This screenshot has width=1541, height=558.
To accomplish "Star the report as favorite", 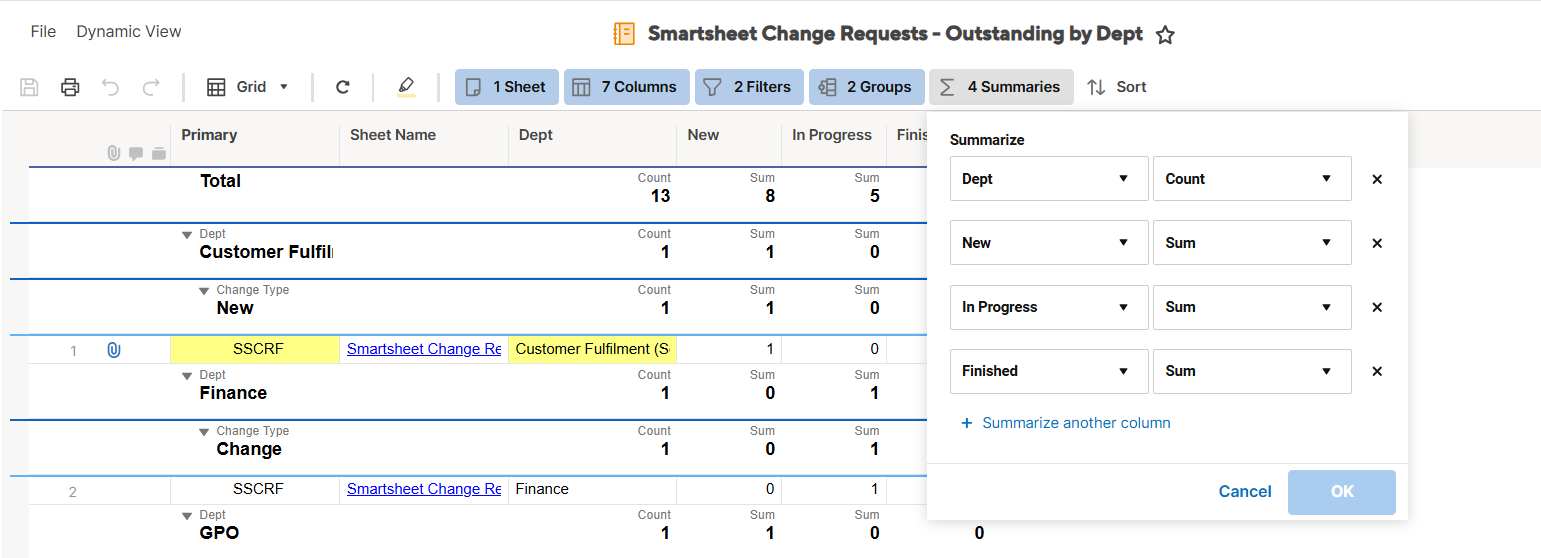I will click(1165, 35).
